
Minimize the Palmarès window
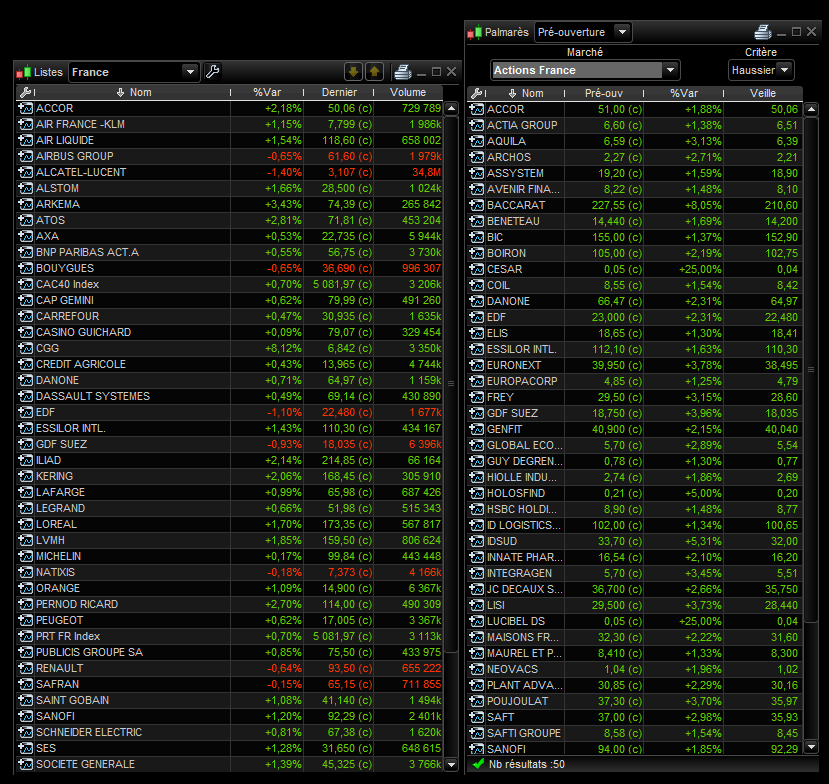click(x=781, y=33)
